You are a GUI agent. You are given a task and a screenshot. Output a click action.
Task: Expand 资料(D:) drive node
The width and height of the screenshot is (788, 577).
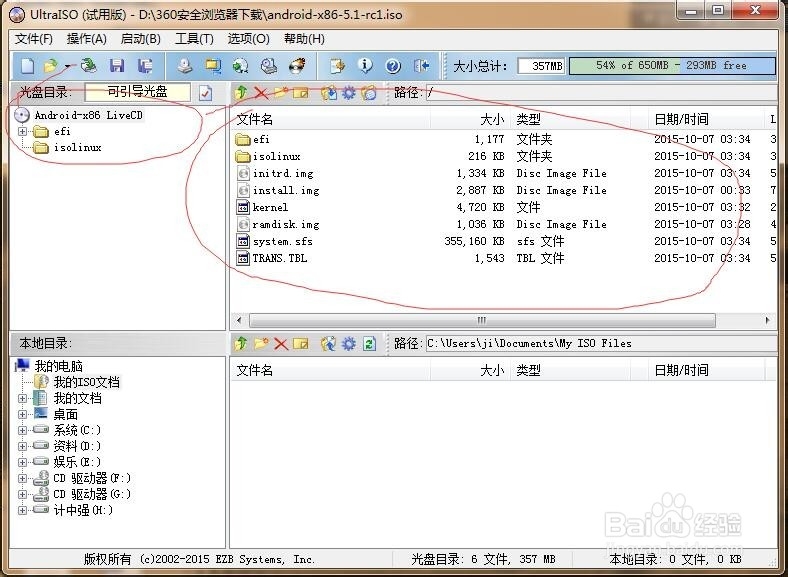(22, 446)
